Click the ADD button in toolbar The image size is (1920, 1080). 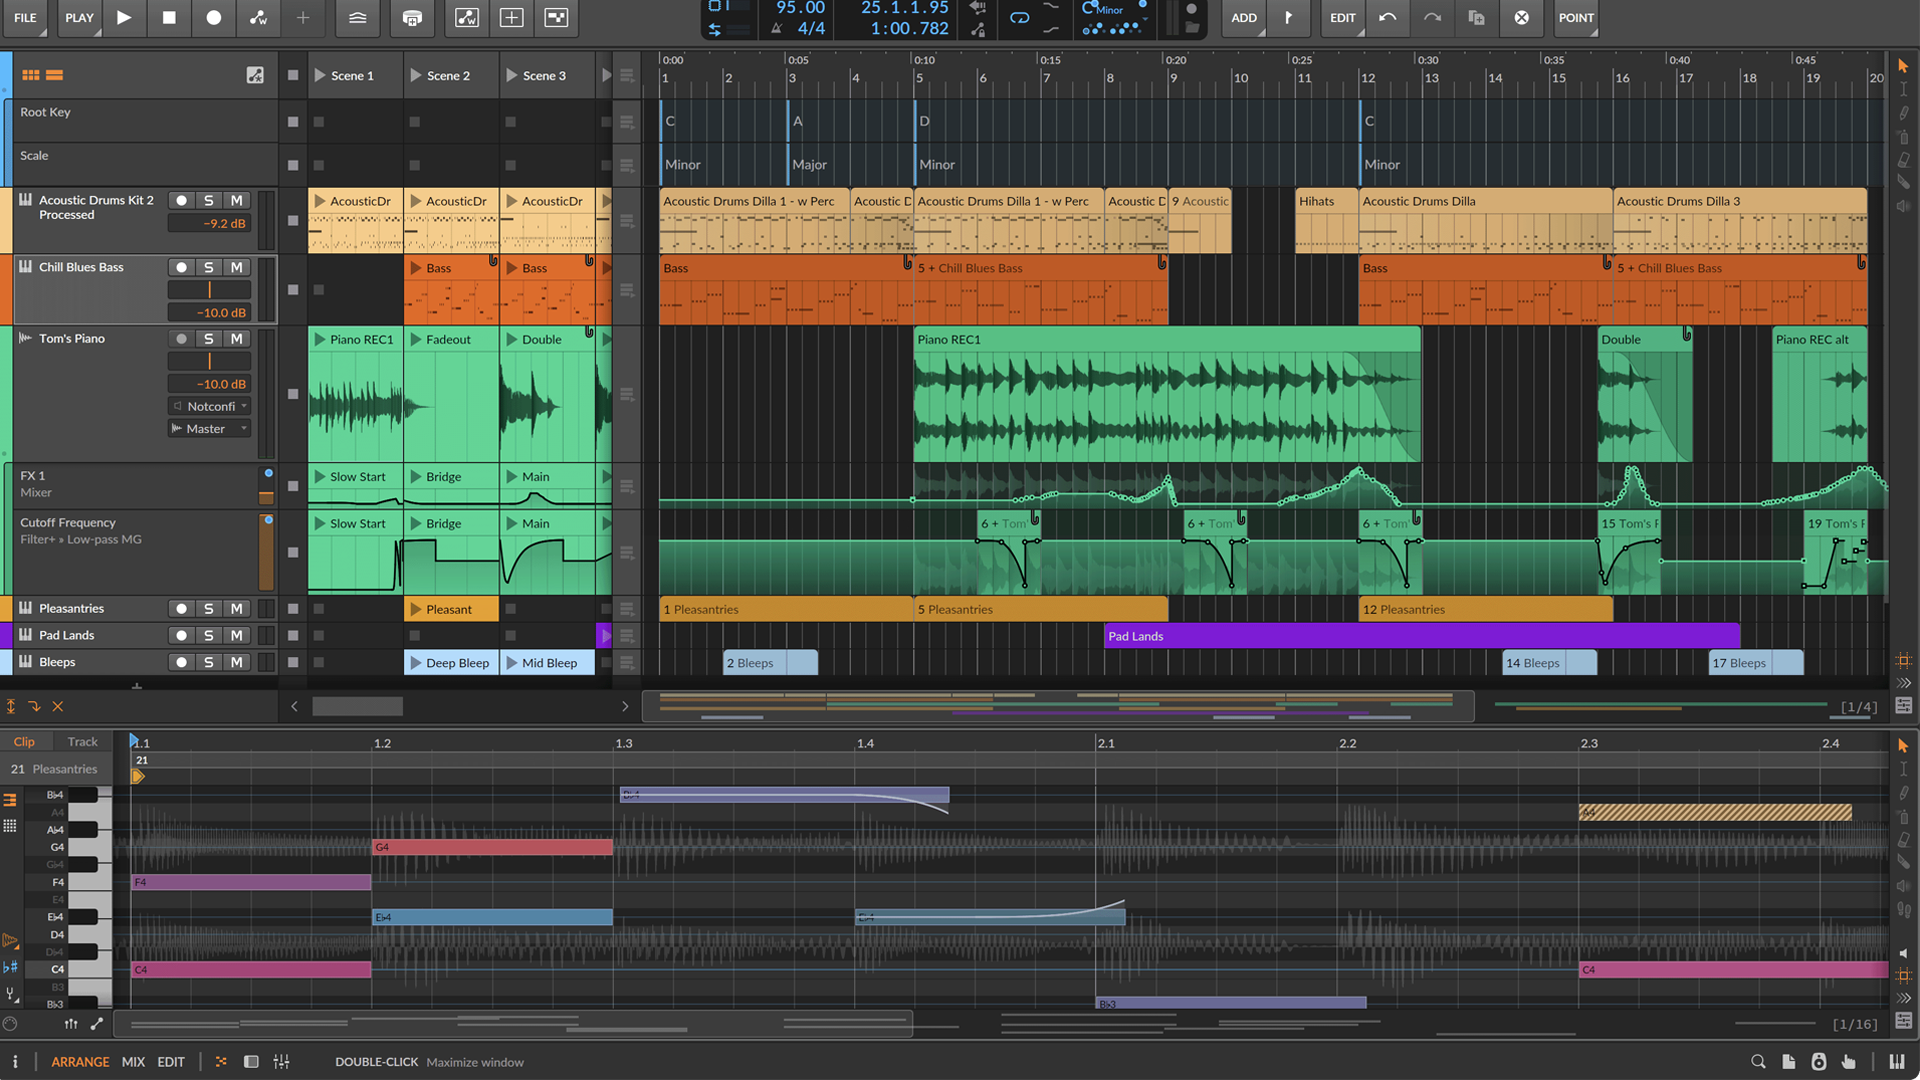coord(1243,17)
